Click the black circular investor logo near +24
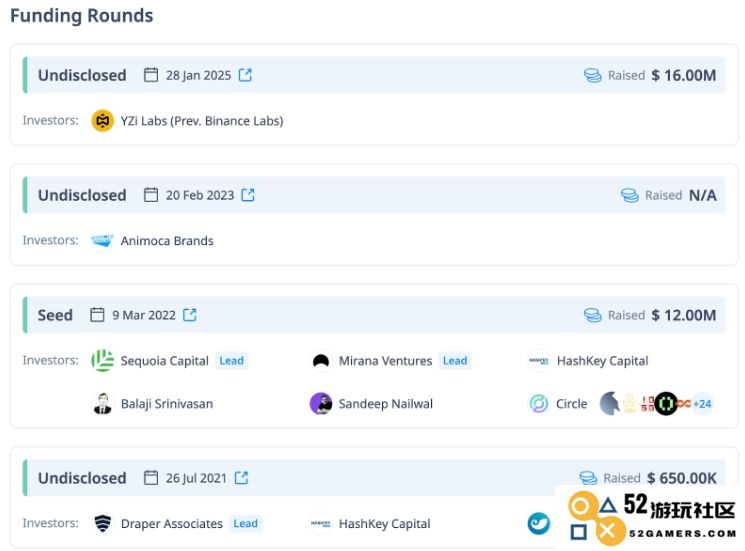 click(x=666, y=404)
